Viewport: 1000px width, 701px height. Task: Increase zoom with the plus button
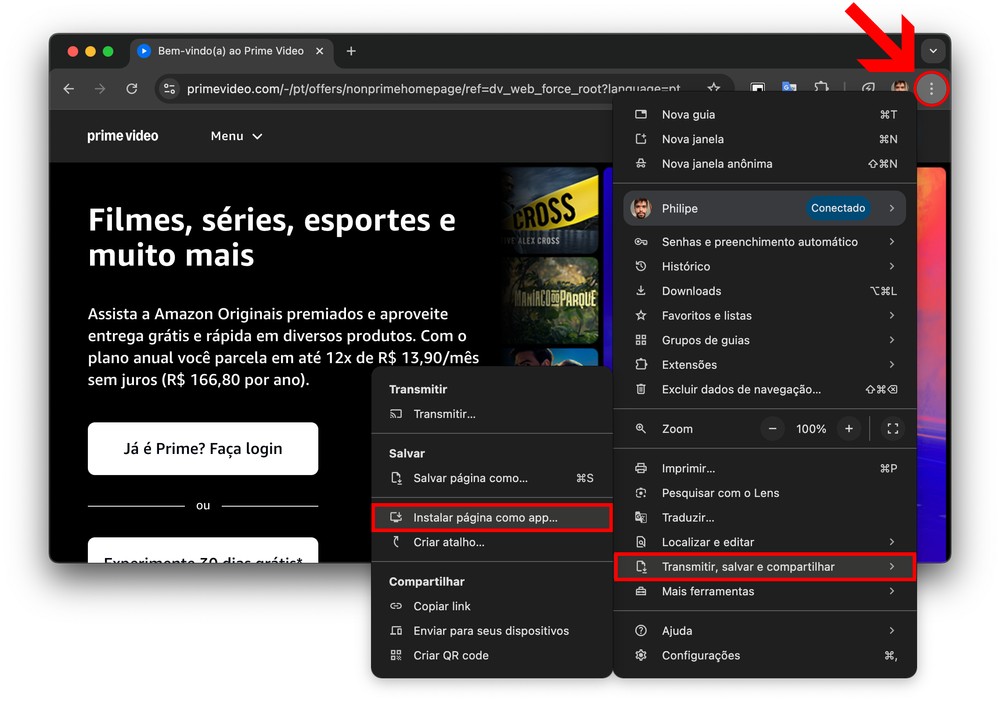[x=849, y=429]
